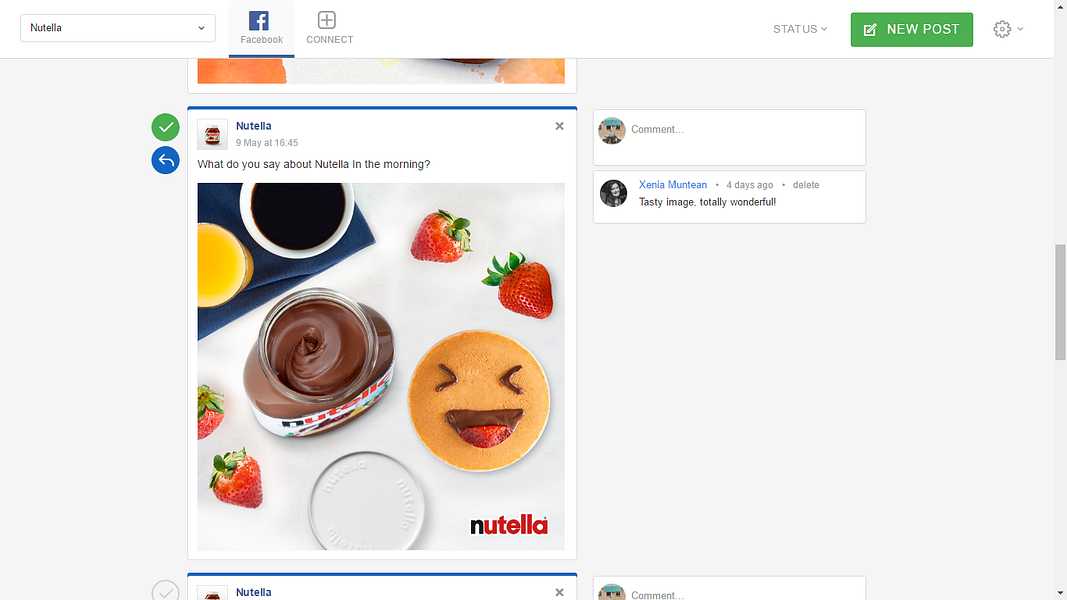Click the 4 days ago comment timestamp
This screenshot has width=1067, height=600.
[x=749, y=185]
